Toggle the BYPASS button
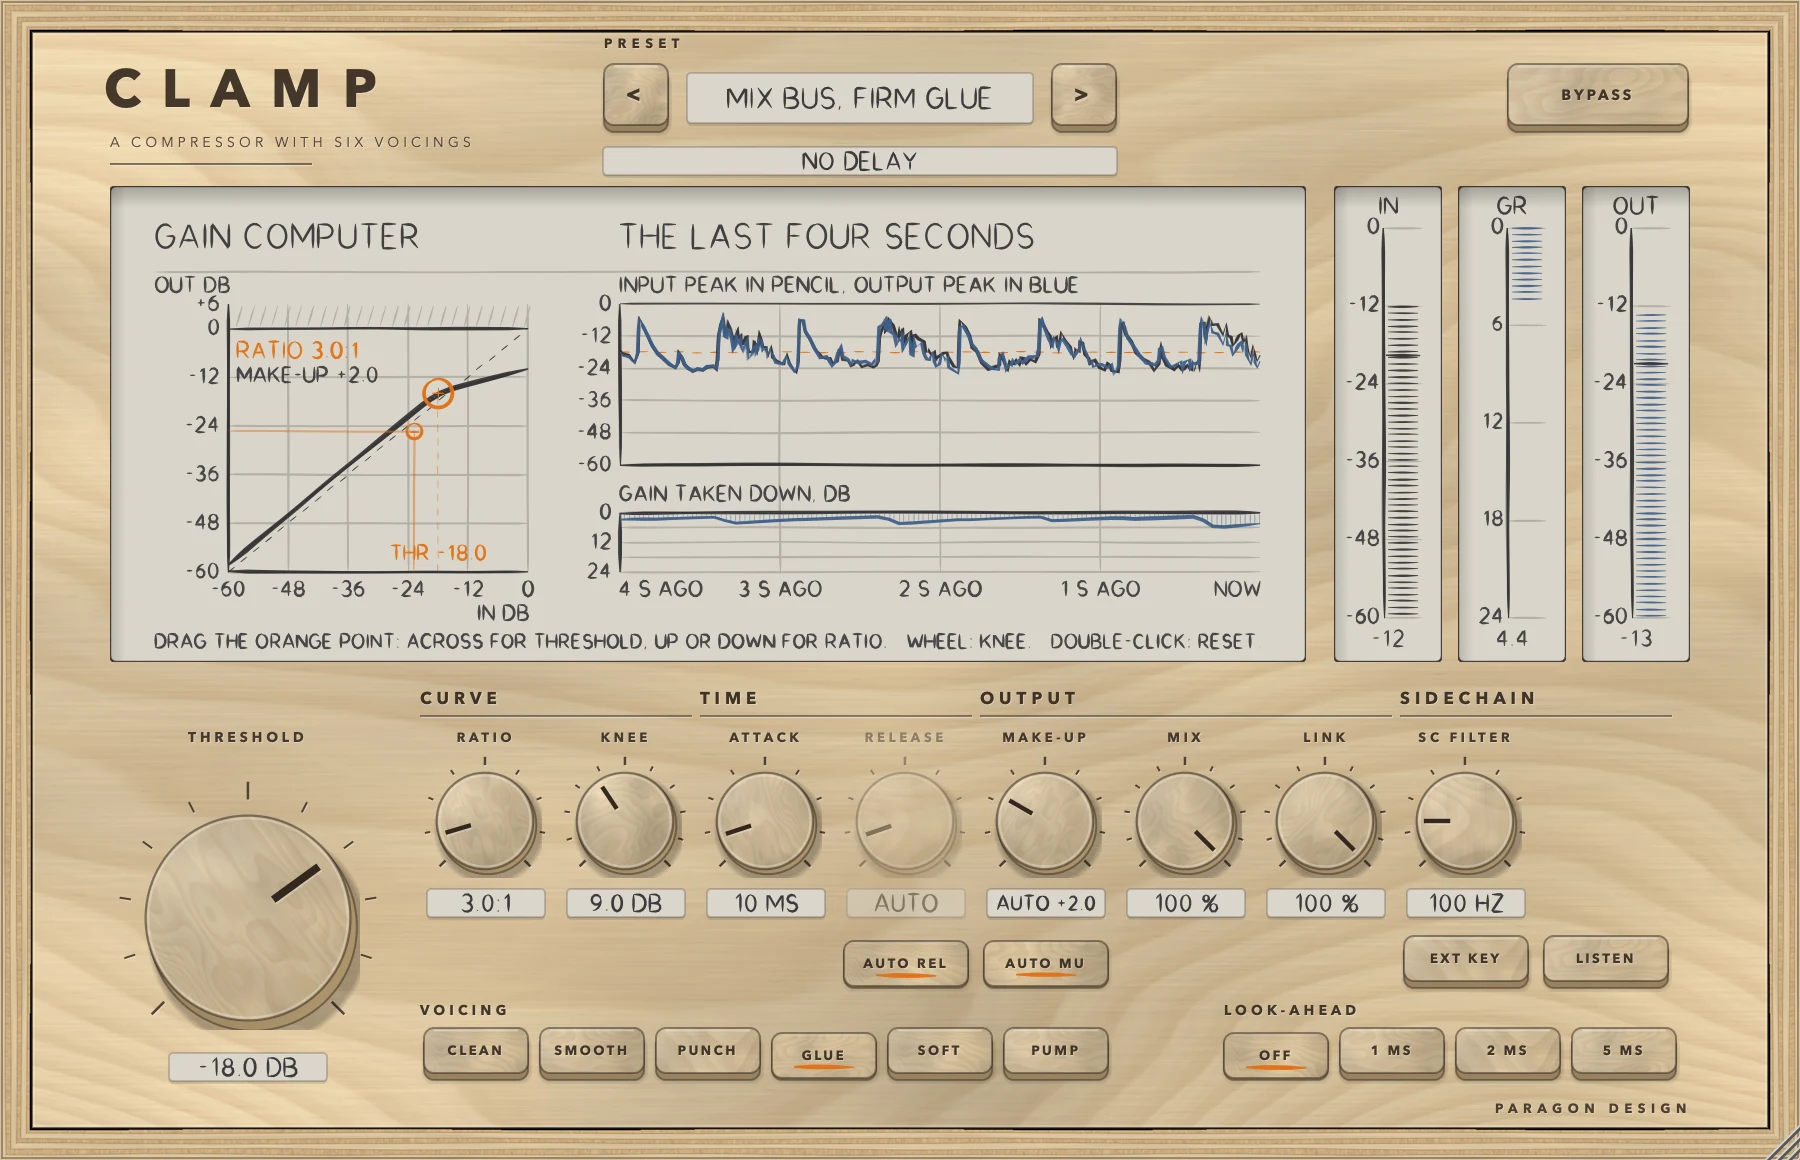This screenshot has width=1800, height=1160. coord(1597,97)
